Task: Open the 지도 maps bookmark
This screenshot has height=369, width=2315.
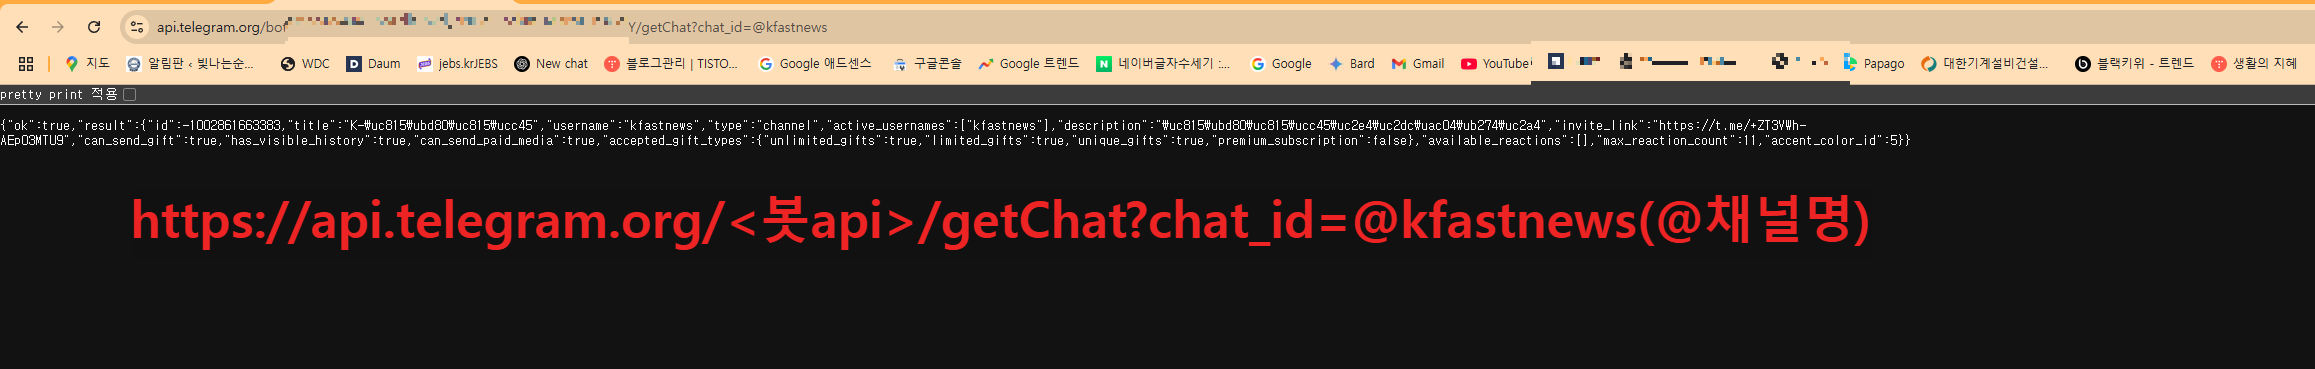Action: click(x=87, y=63)
